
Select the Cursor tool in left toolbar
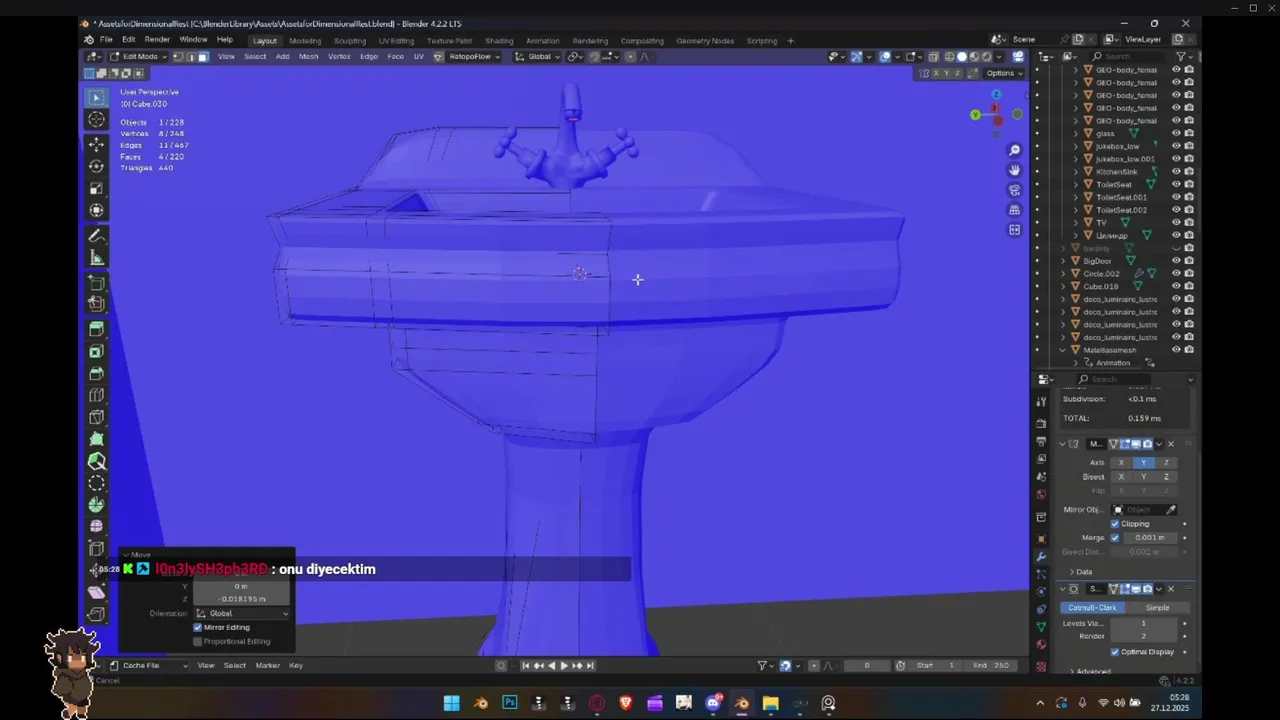point(96,120)
